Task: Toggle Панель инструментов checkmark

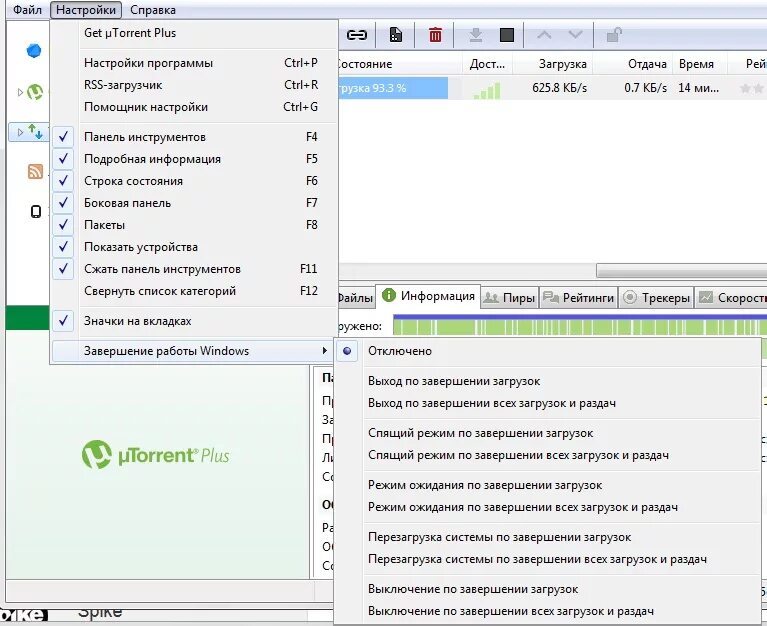Action: [x=63, y=137]
